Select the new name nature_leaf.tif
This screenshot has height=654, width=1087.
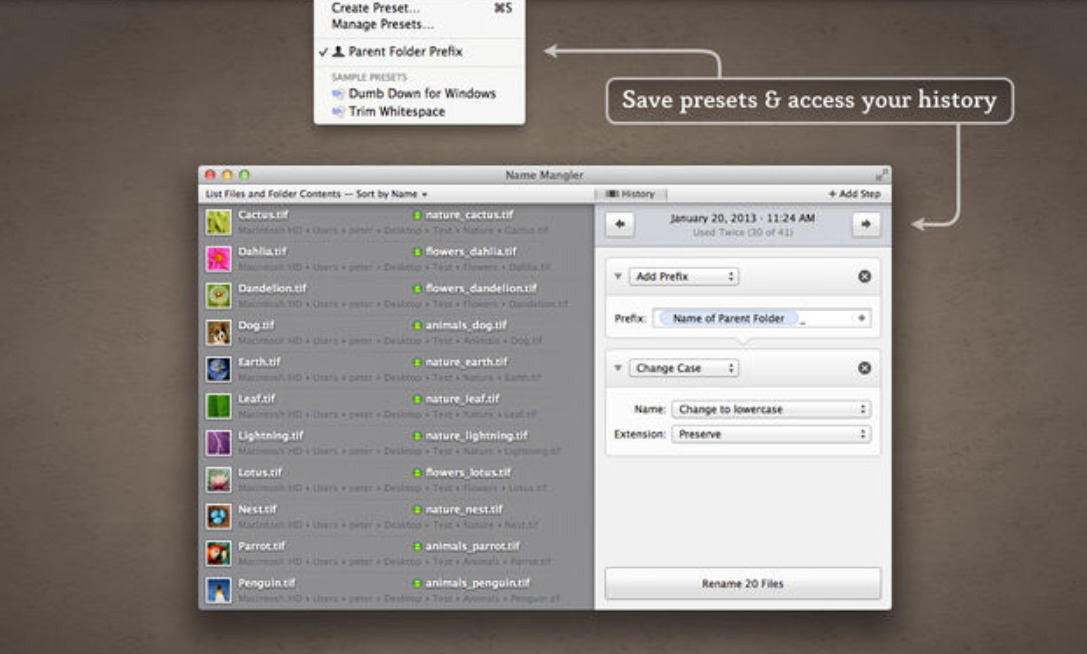coord(462,399)
